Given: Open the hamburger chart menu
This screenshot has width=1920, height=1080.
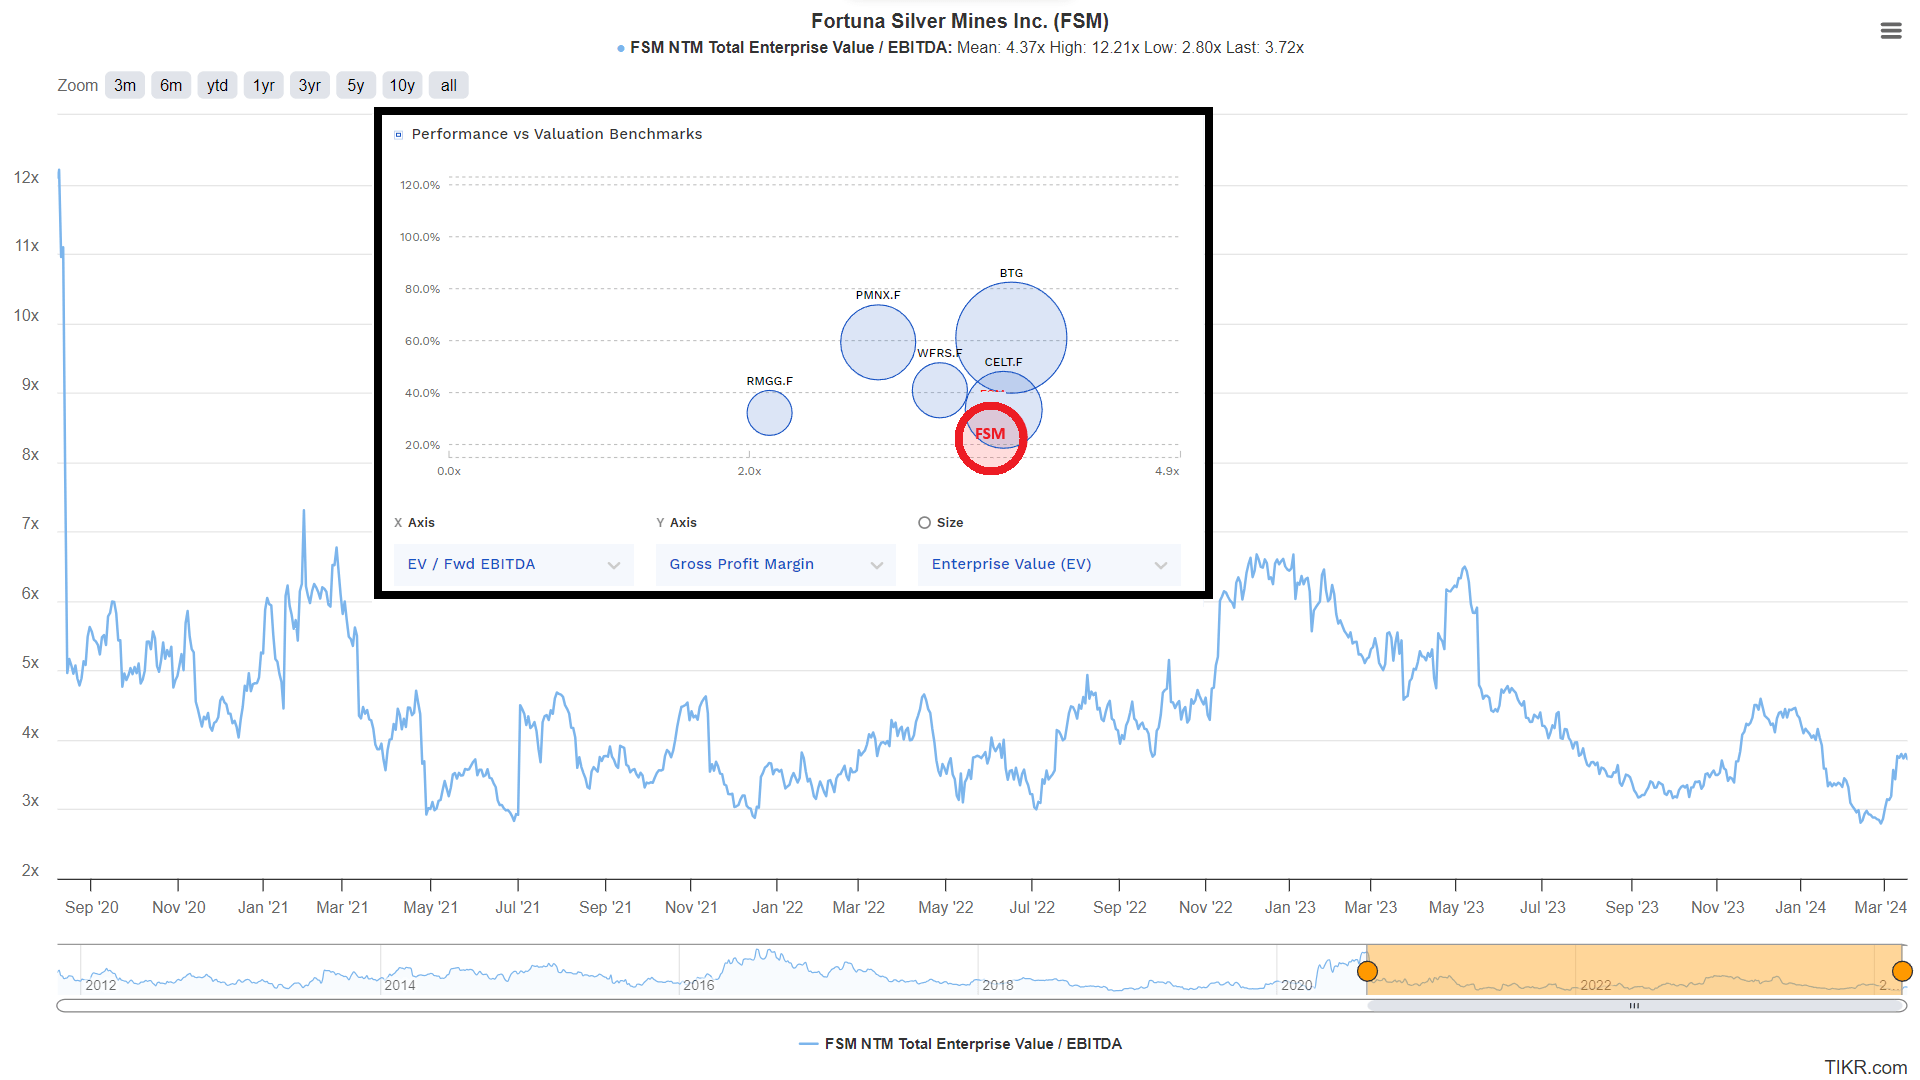Looking at the screenshot, I should pyautogui.click(x=1891, y=31).
